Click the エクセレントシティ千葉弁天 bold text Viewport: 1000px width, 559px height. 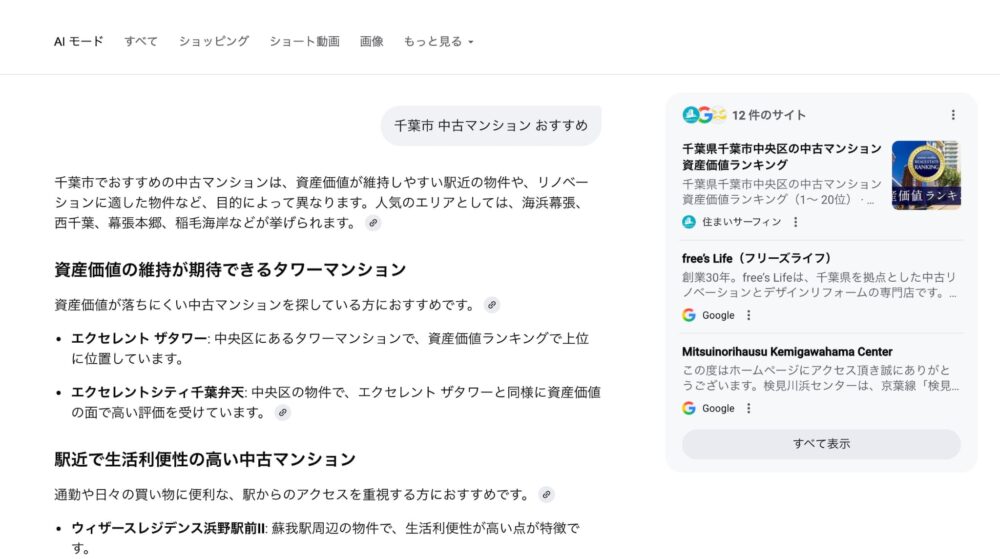pyautogui.click(x=158, y=392)
